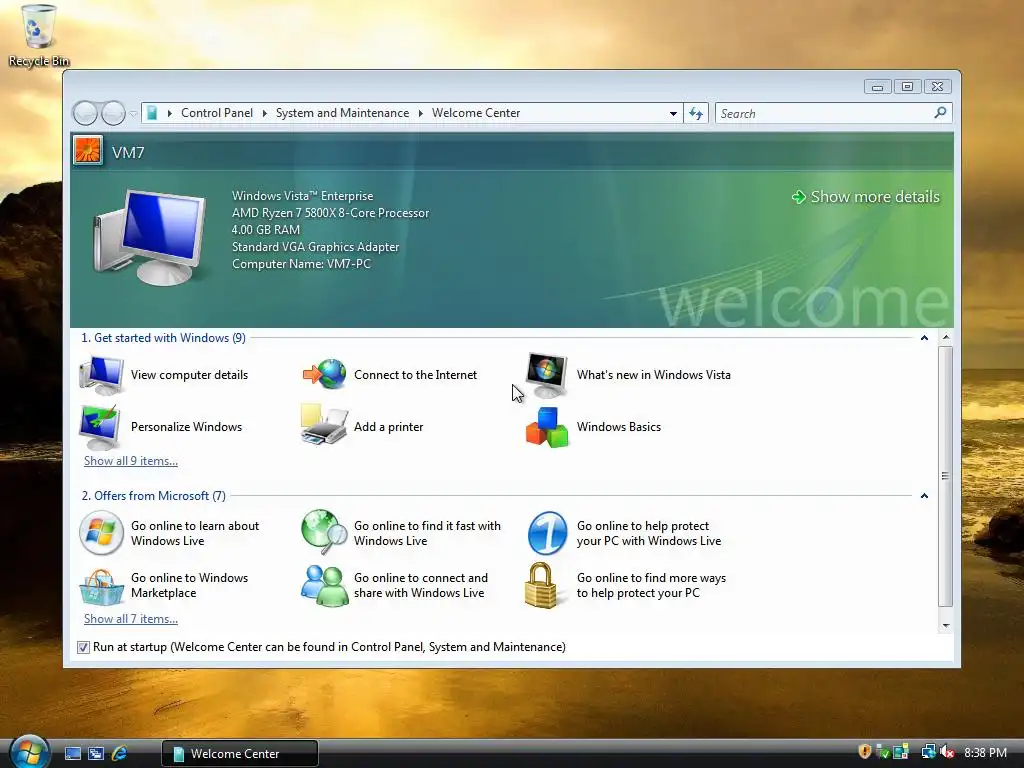Viewport: 1024px width, 768px height.
Task: Click the refresh button beside address bar
Action: tap(696, 114)
